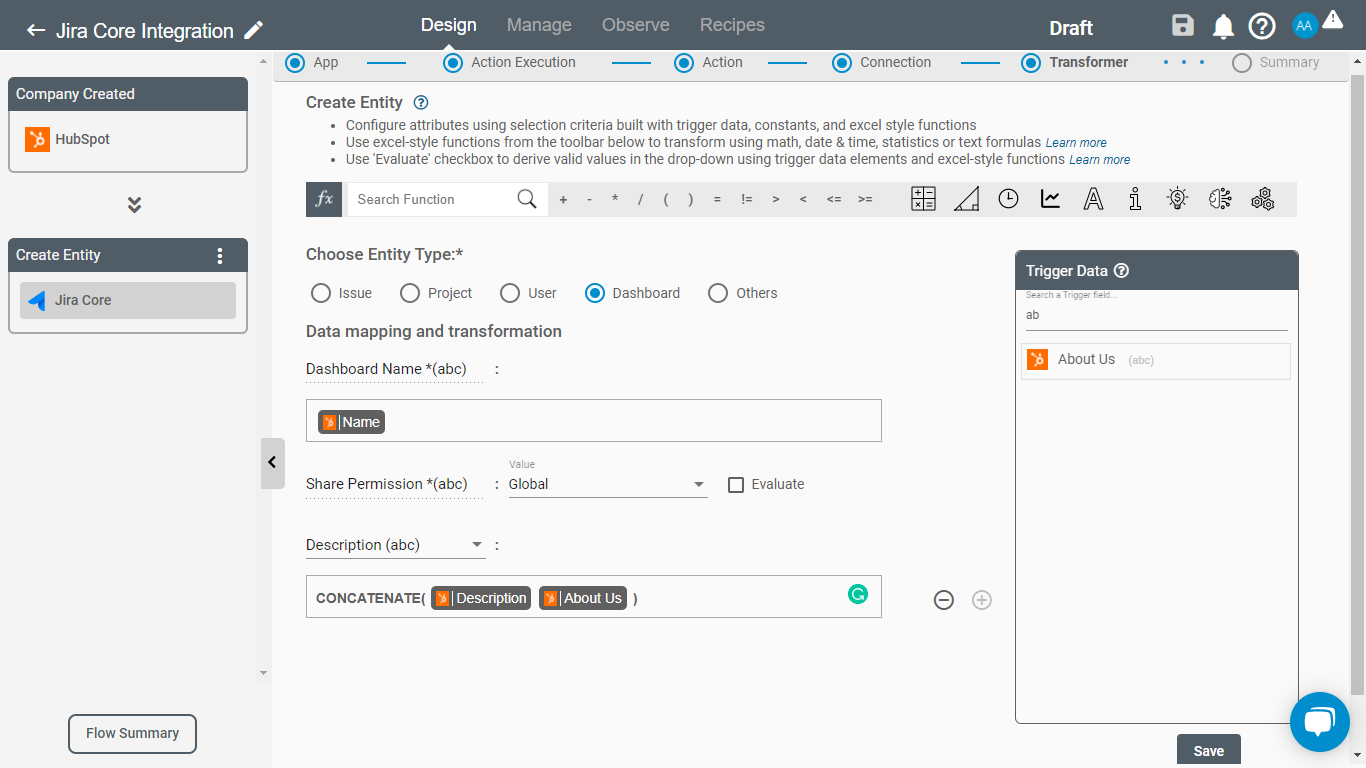Insert the not-equal operator
Viewport: 1366px width, 768px height.
(746, 199)
